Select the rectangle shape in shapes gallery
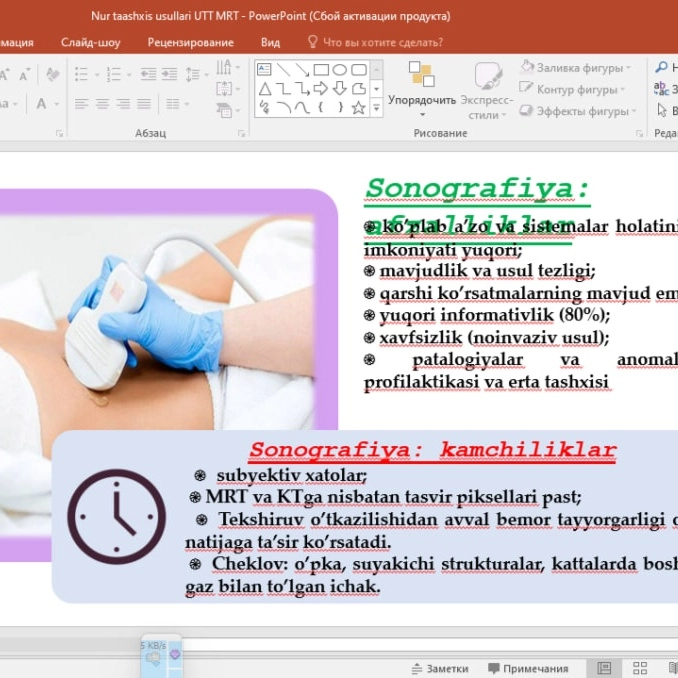Image resolution: width=678 pixels, height=678 pixels. (321, 70)
